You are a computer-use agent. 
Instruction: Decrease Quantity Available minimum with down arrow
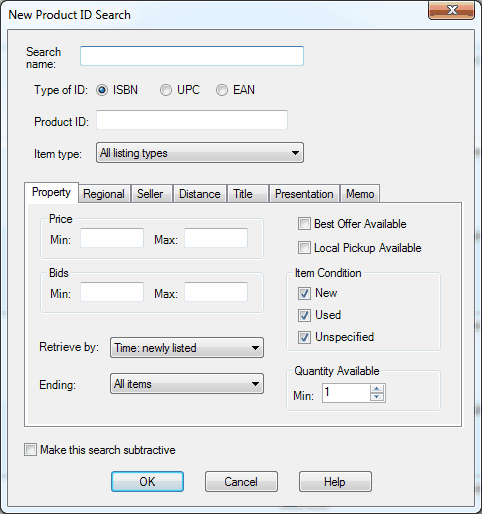pos(377,397)
